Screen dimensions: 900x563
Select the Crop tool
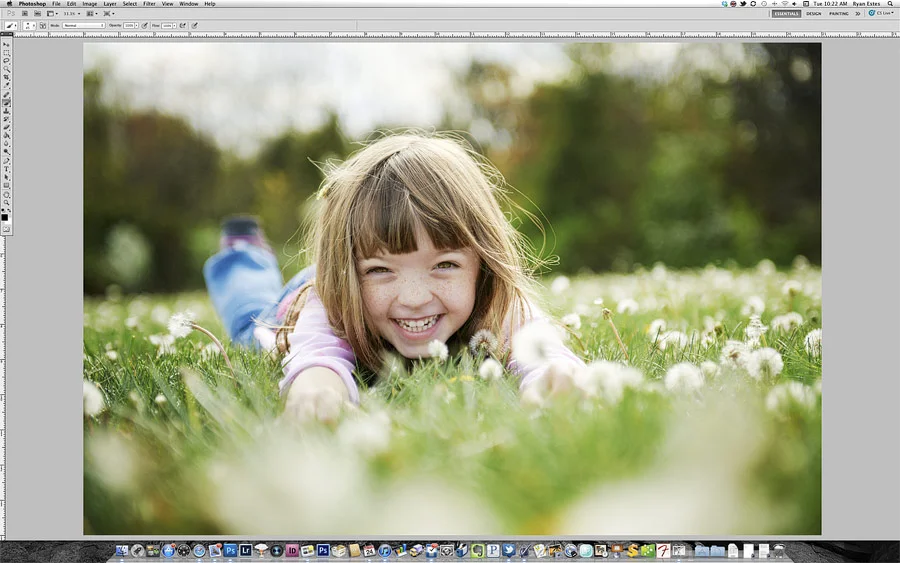6,76
